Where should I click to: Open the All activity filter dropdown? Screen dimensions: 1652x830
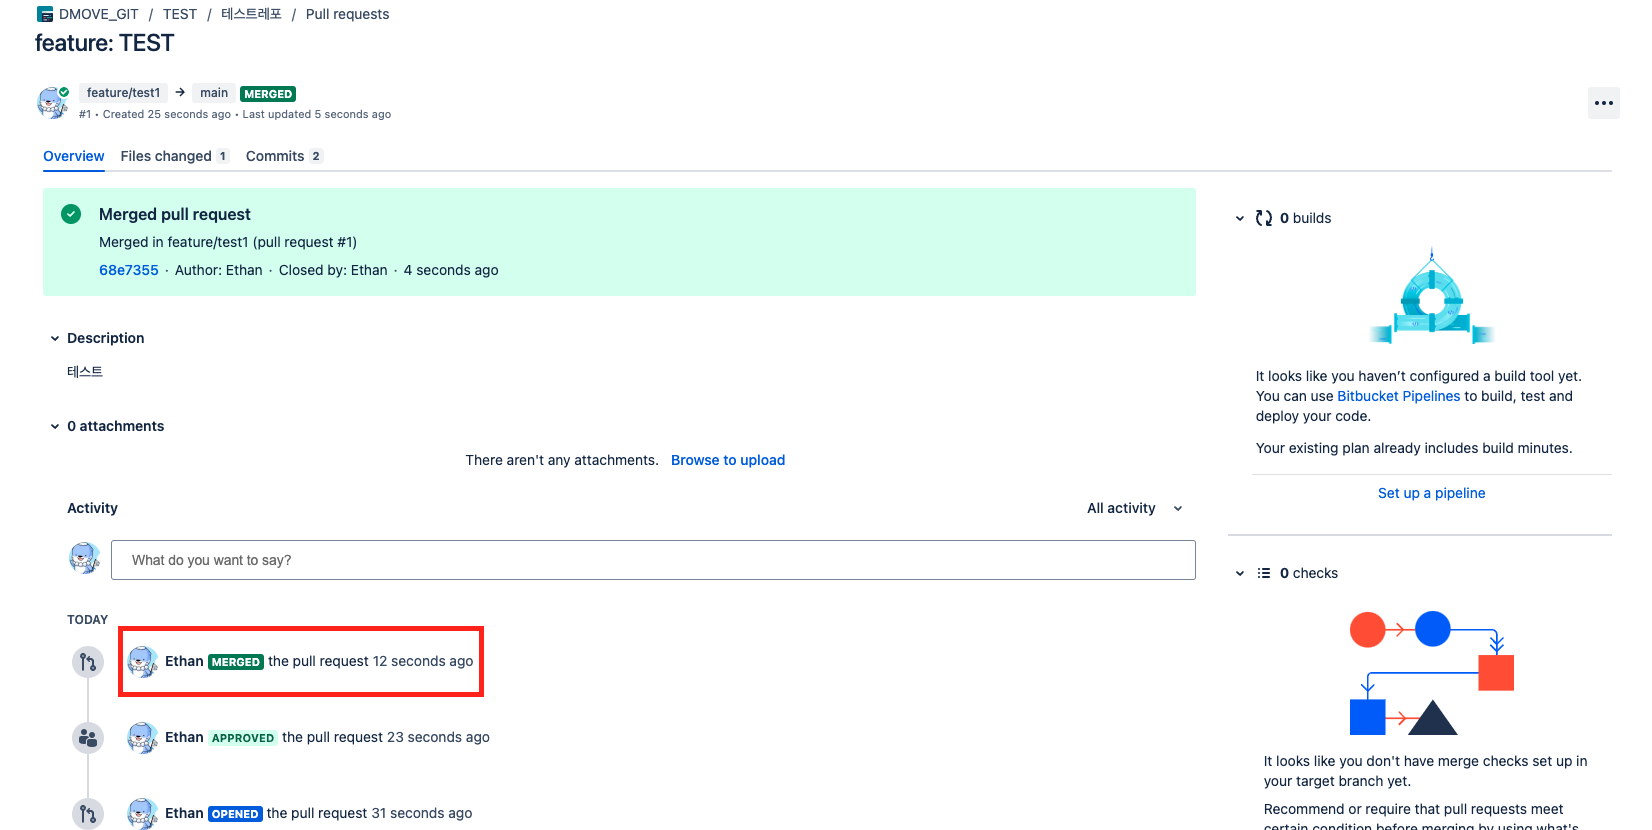pos(1134,508)
